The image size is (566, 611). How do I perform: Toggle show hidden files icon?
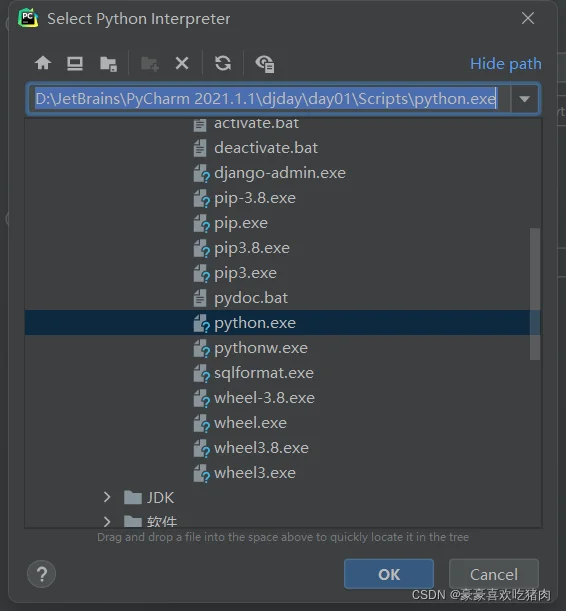tap(265, 64)
